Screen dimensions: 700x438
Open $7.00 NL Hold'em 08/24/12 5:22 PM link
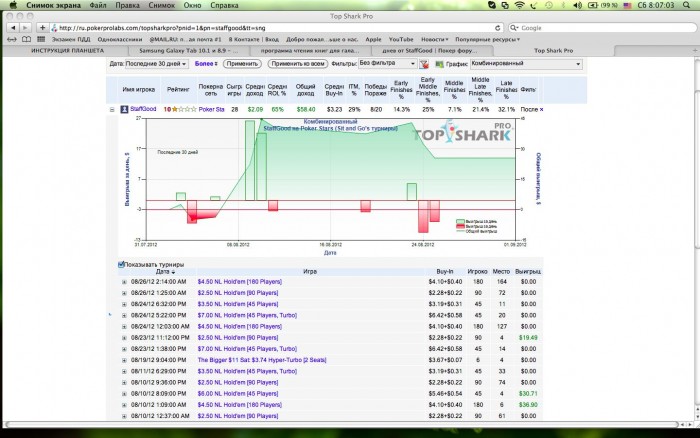[x=247, y=315]
